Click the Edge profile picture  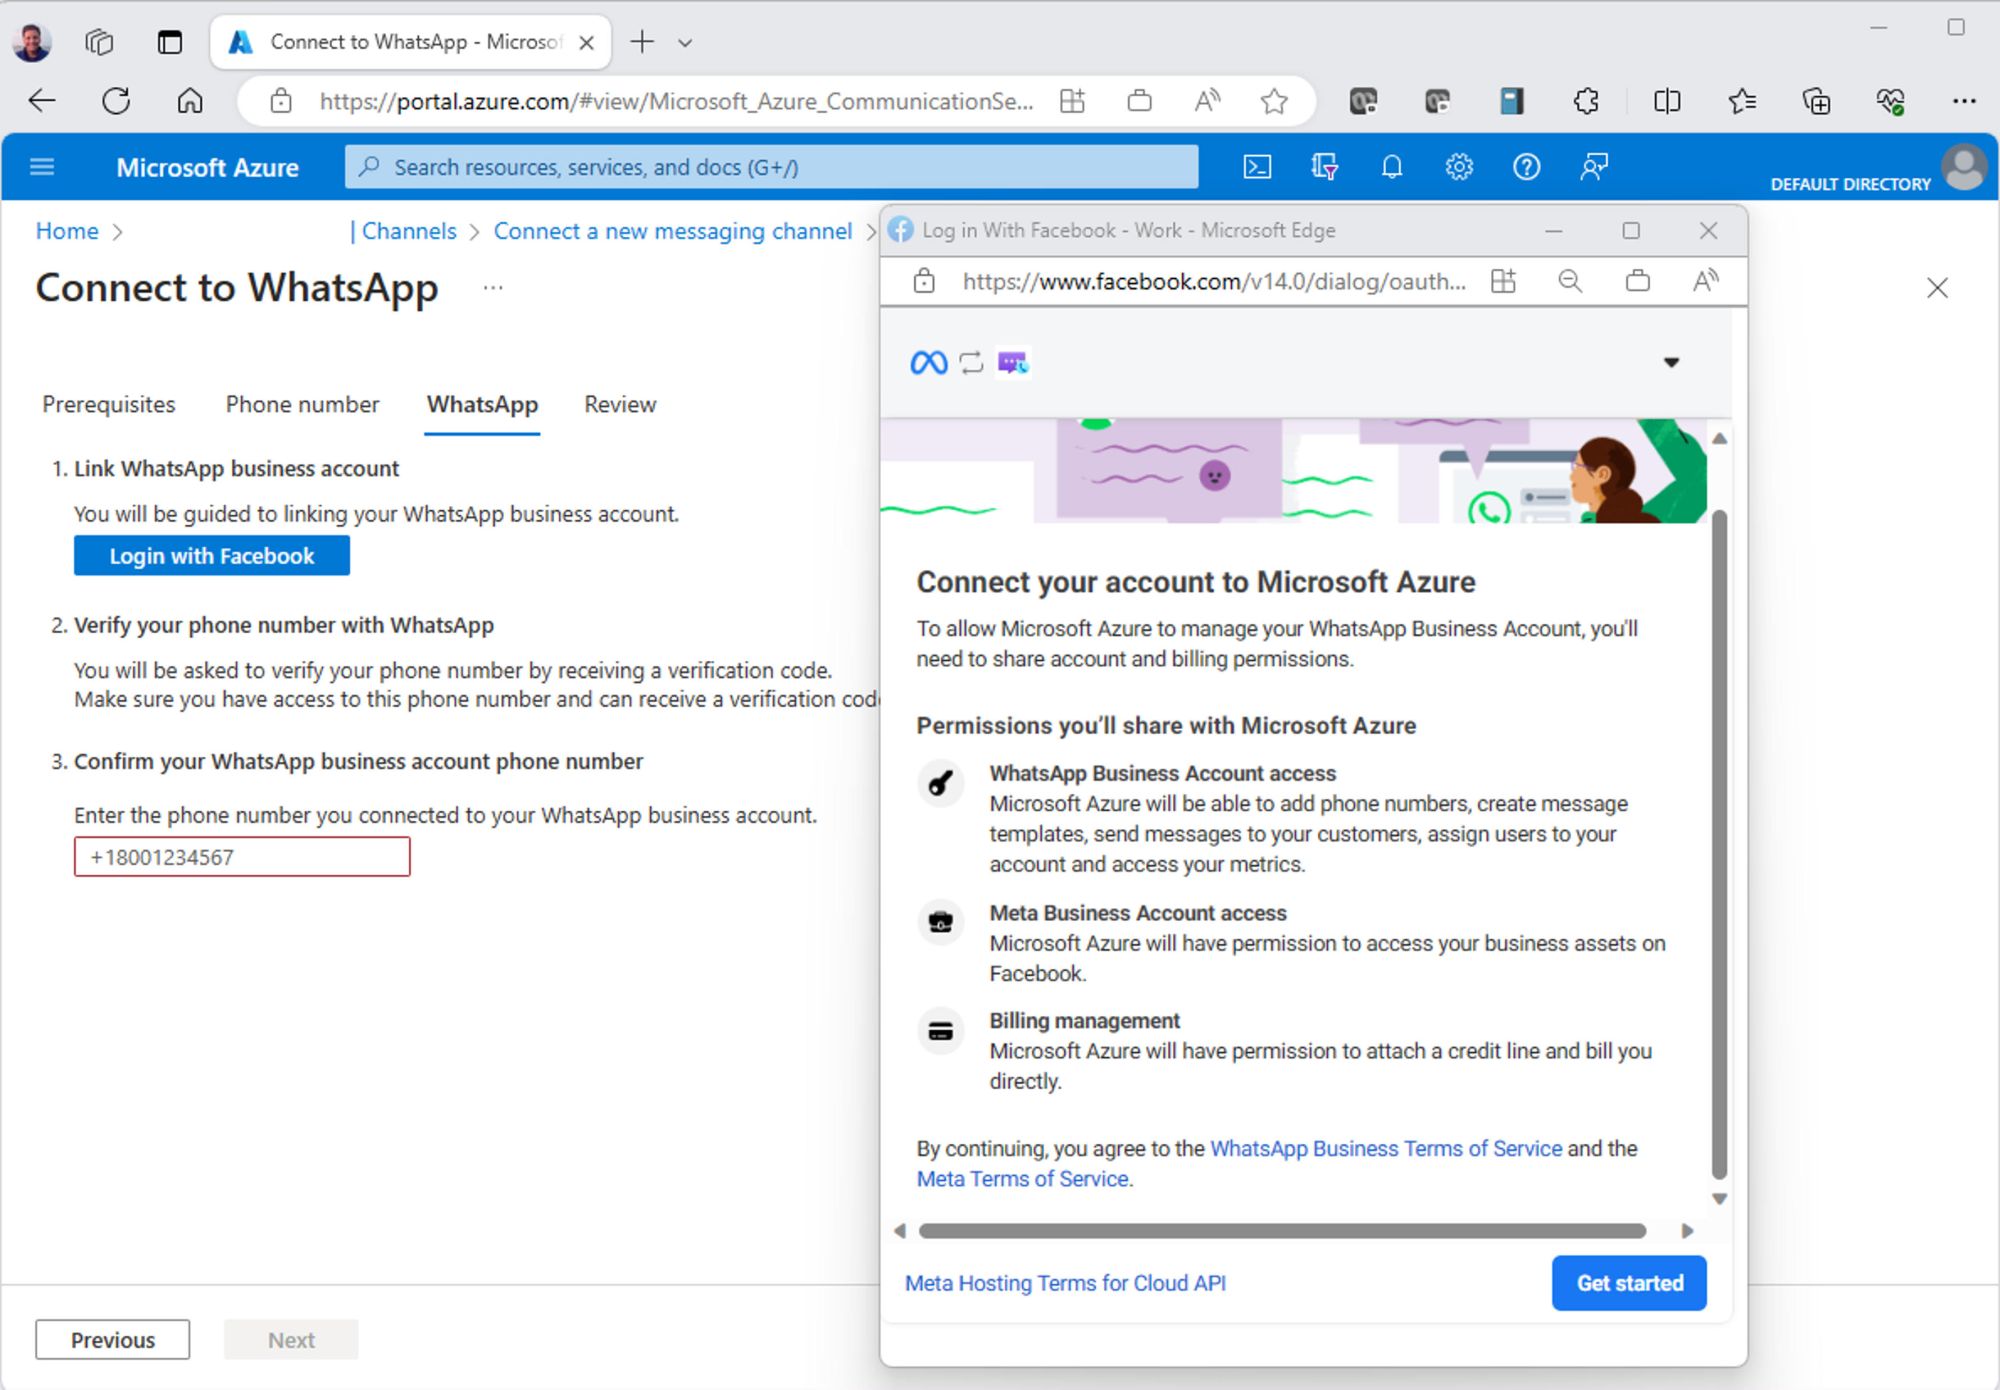pos(32,42)
